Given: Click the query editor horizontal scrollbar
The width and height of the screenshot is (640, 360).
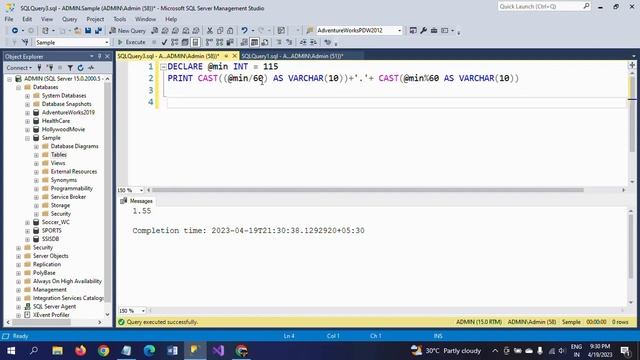Looking at the screenshot, I should coord(367,190).
